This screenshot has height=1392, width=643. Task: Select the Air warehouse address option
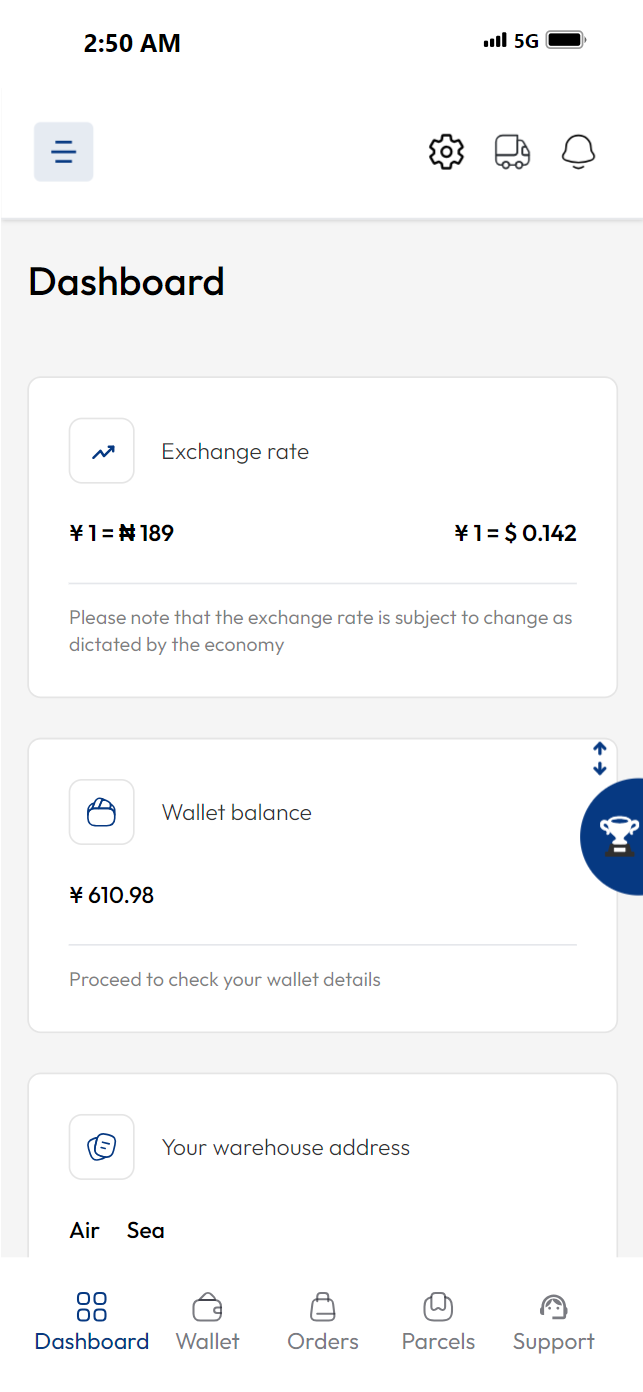[x=85, y=1231]
